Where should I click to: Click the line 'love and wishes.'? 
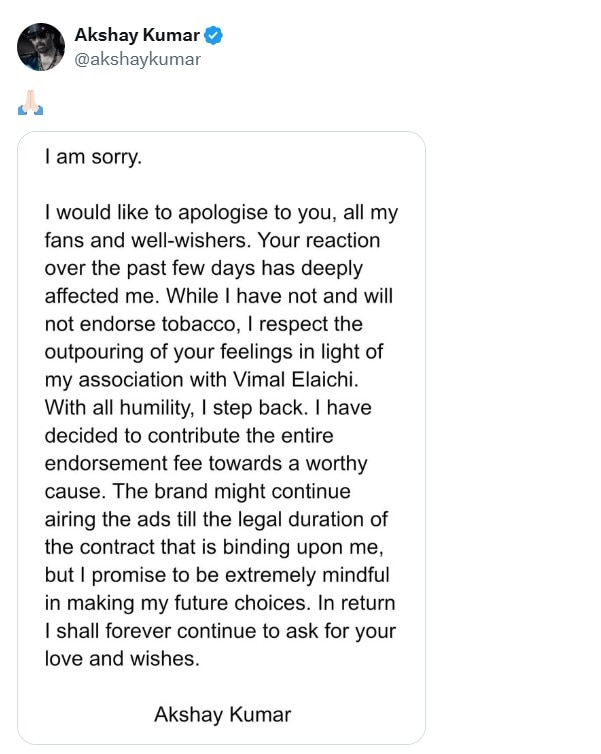[122, 659]
